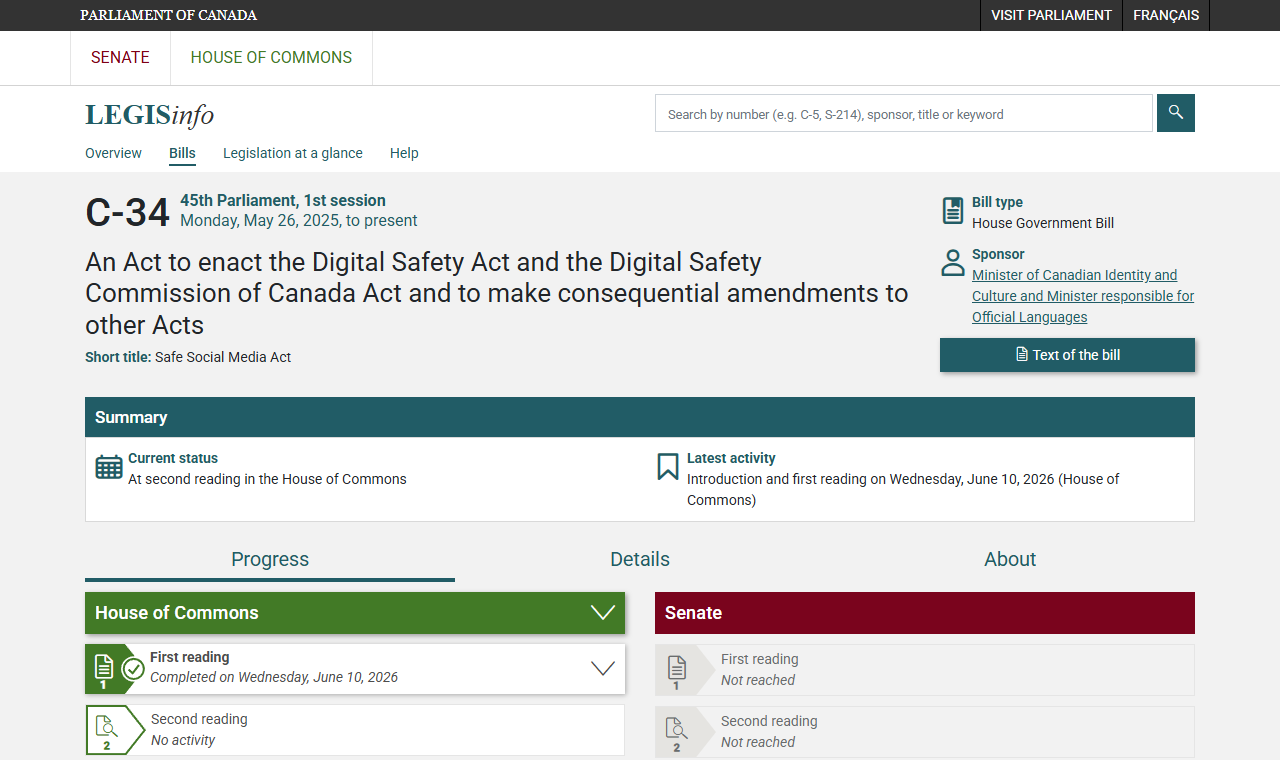Viewport: 1280px width, 760px height.
Task: Open the Overview navigation item
Action: [113, 153]
